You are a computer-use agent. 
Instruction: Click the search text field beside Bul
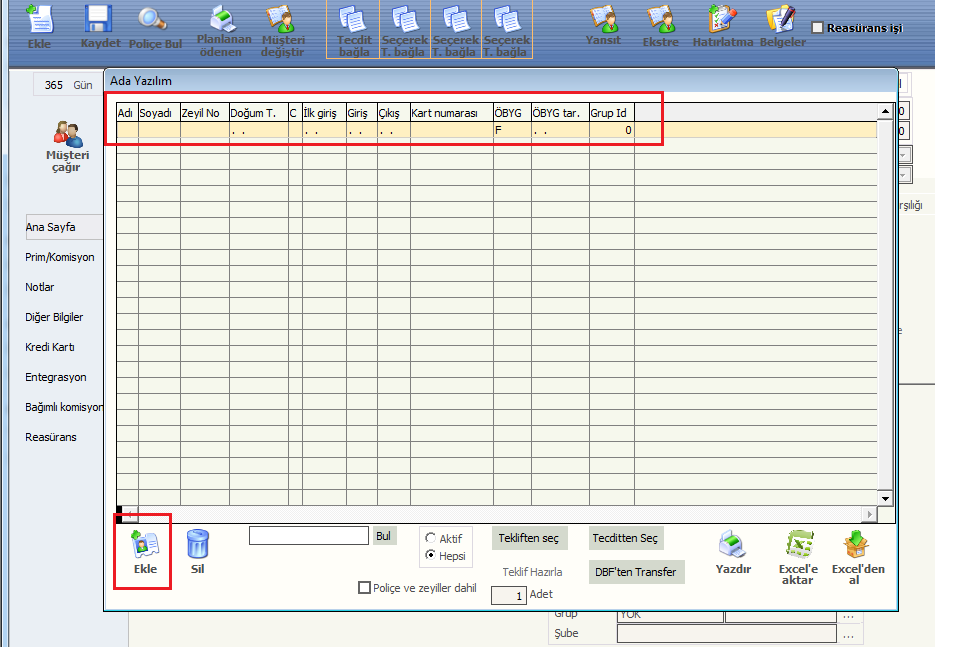pyautogui.click(x=309, y=536)
